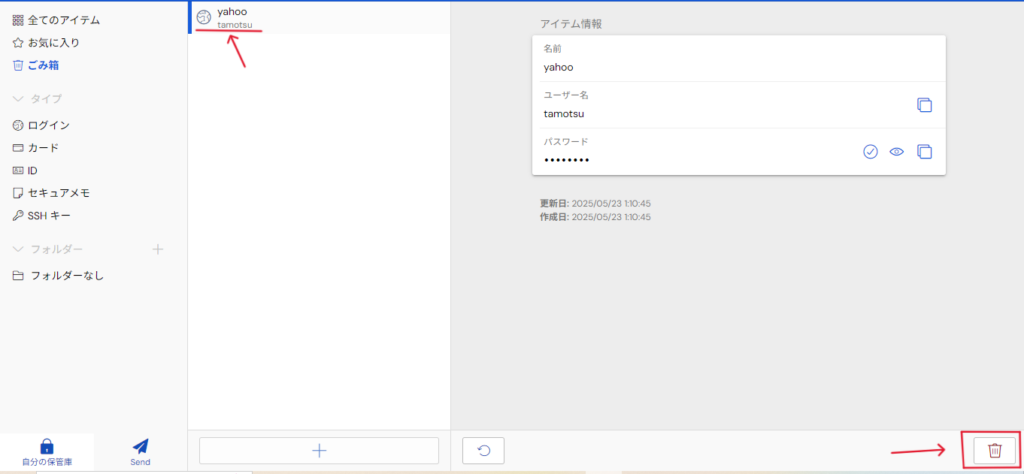Add a new folder with plus icon
1024x474 pixels.
click(x=157, y=249)
